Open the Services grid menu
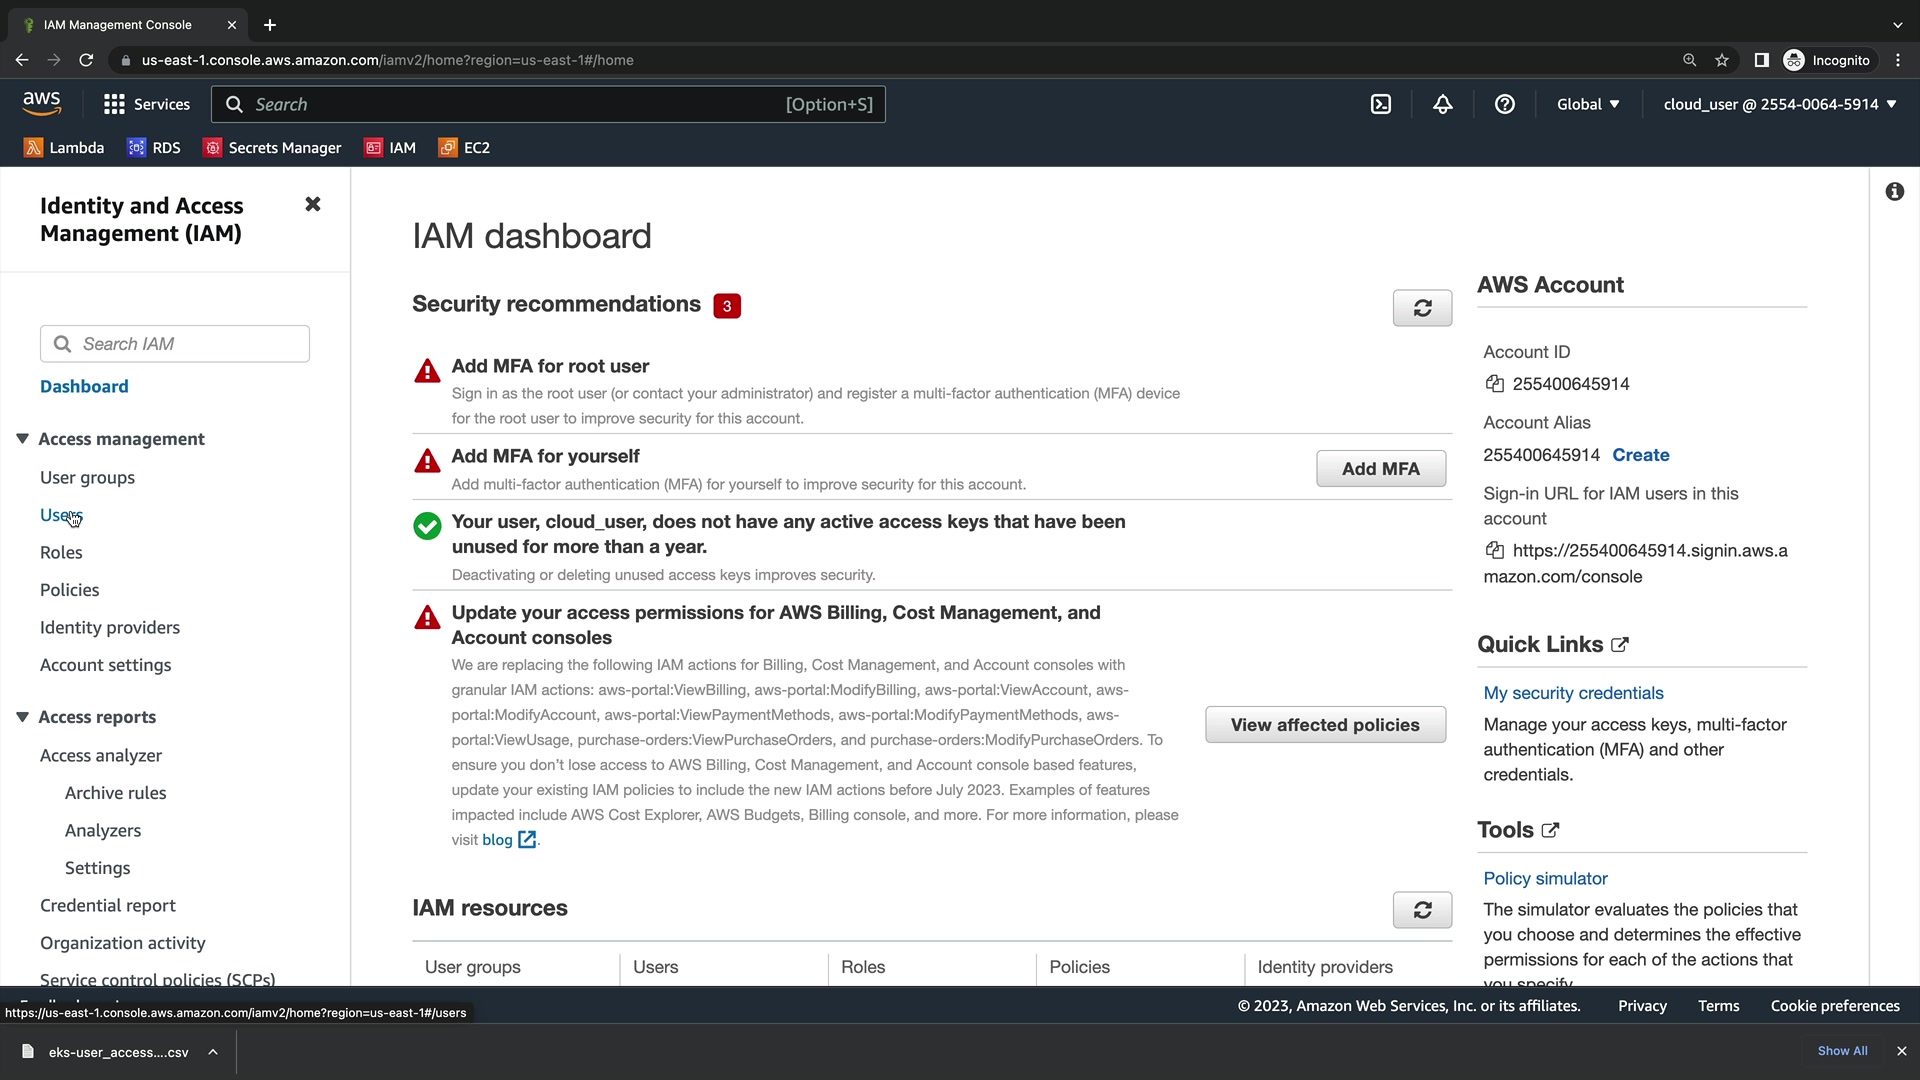 [146, 104]
